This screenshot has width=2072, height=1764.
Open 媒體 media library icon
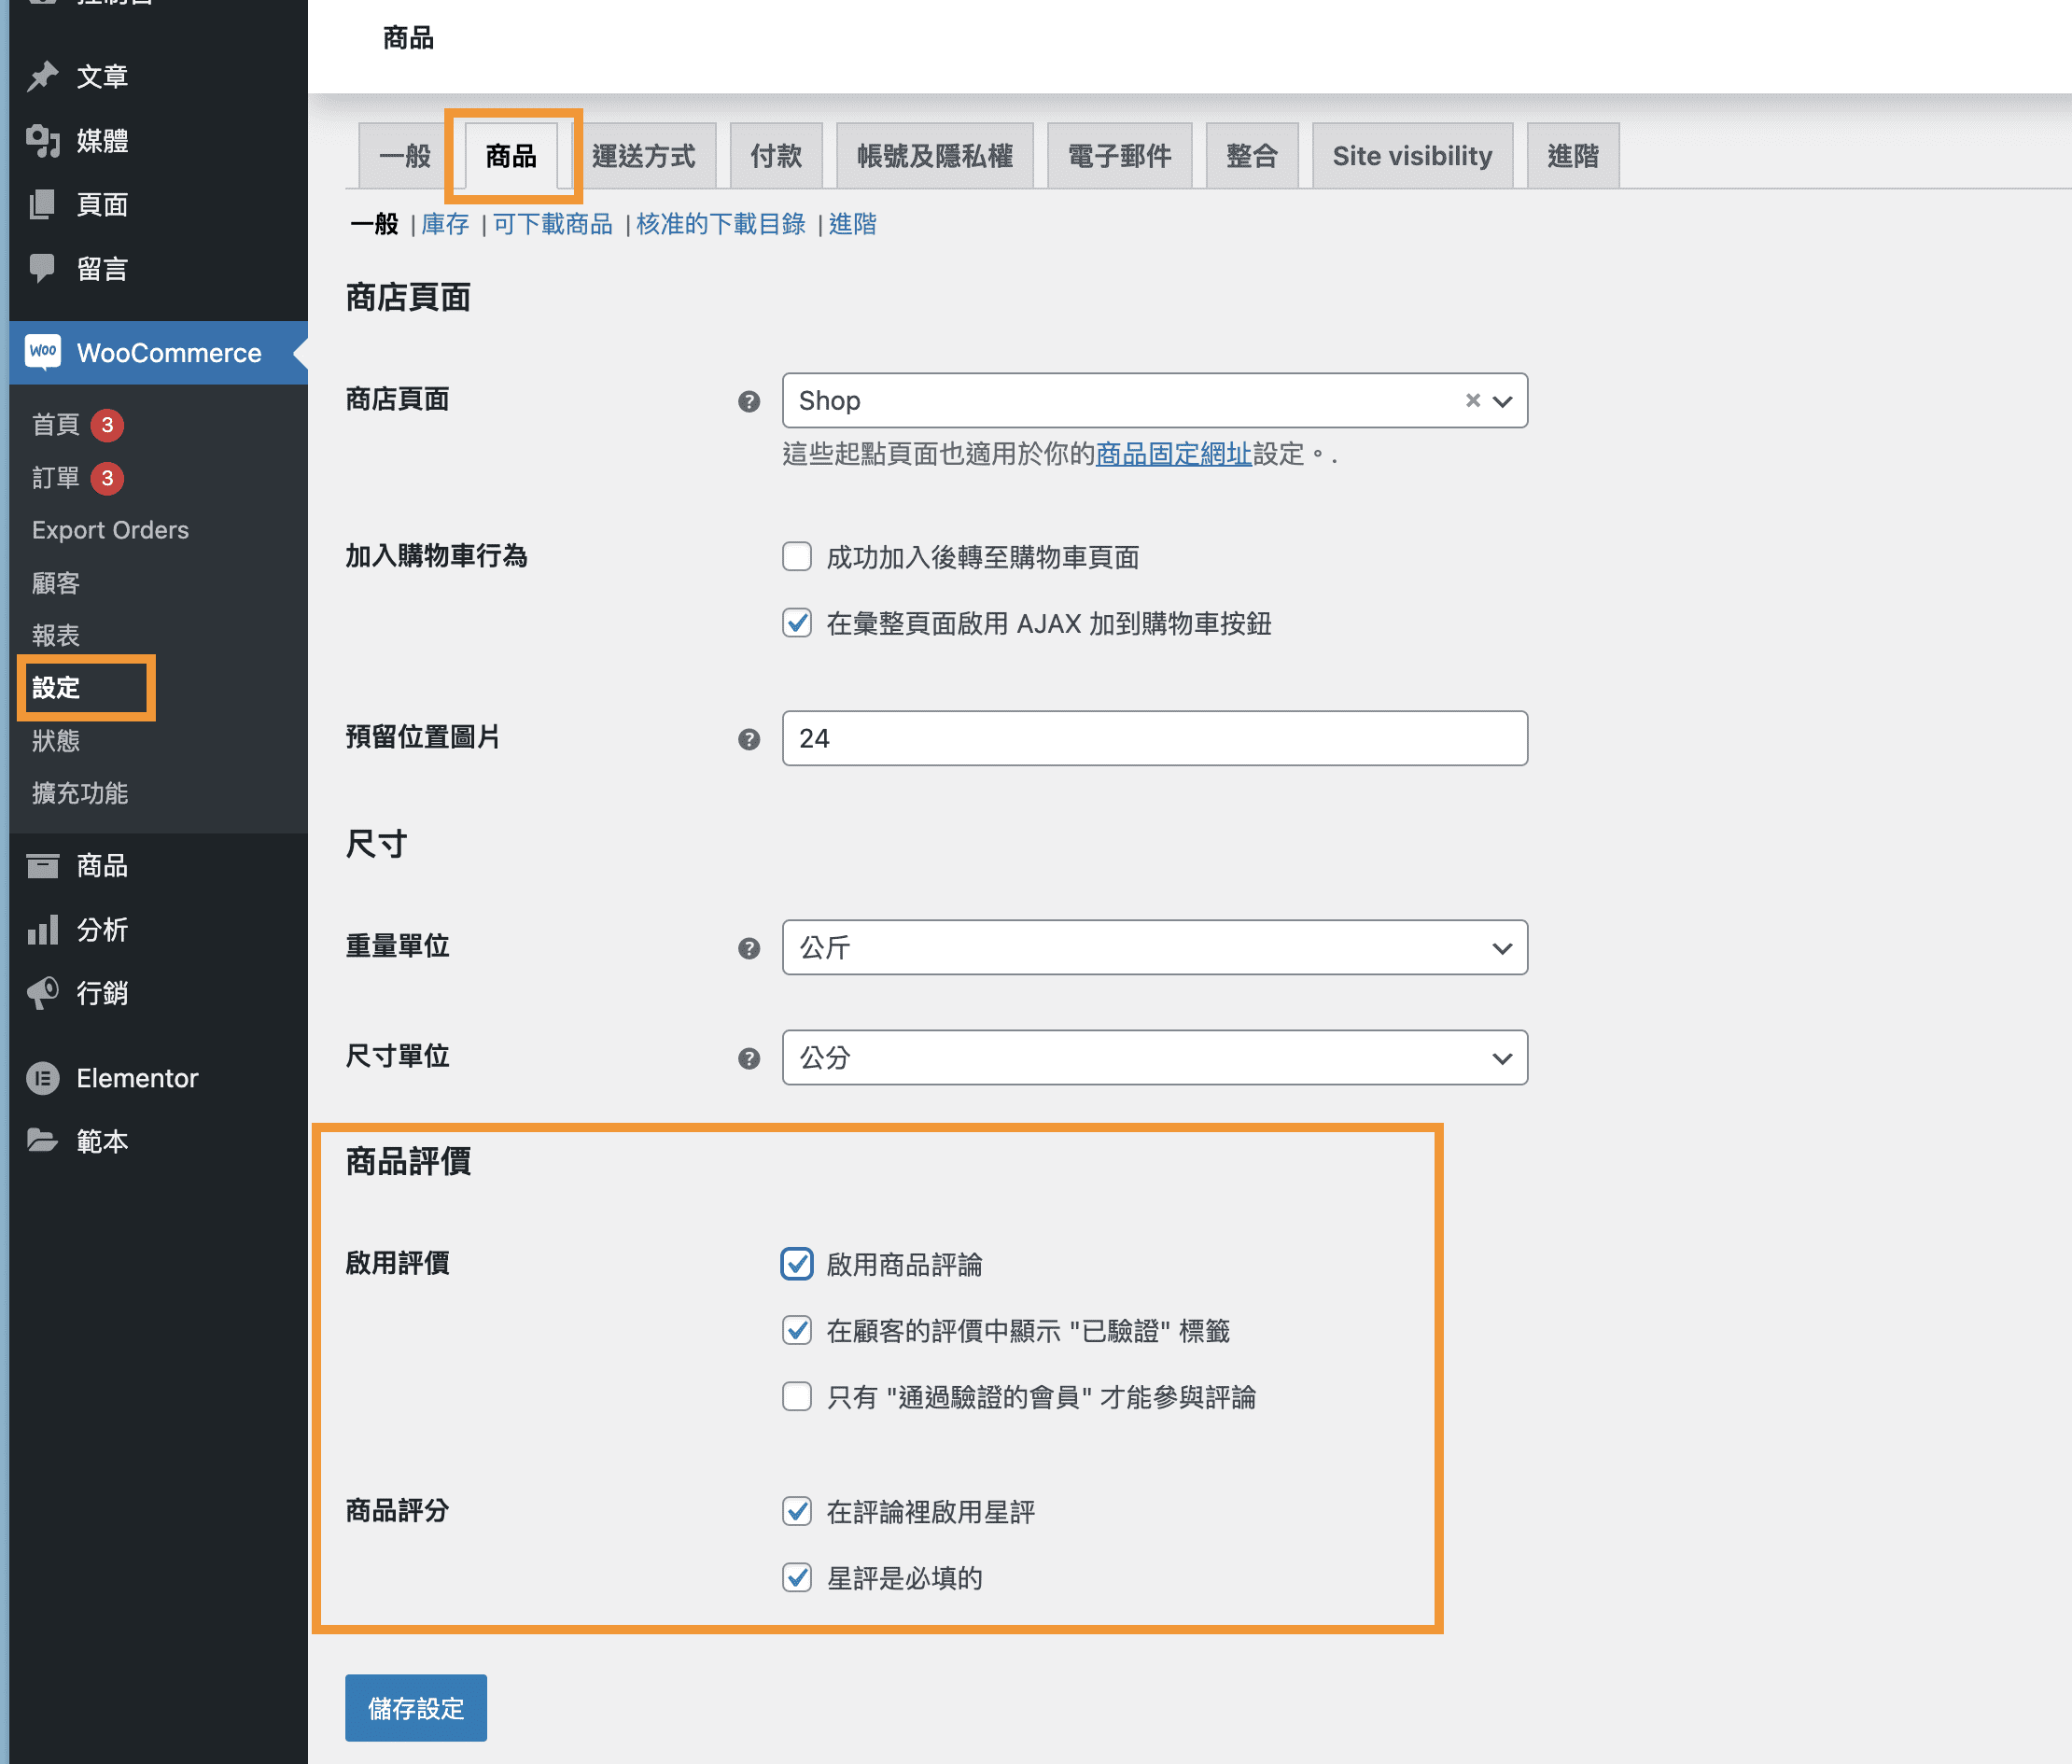43,141
